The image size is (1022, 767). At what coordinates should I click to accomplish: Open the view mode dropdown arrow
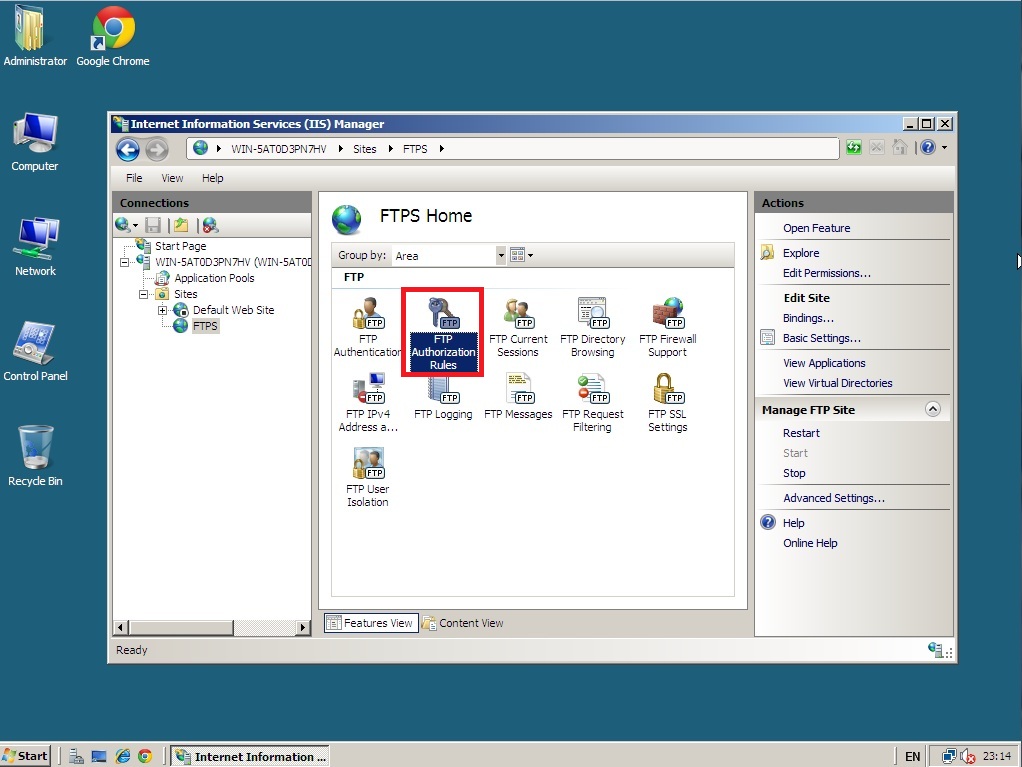(x=531, y=255)
